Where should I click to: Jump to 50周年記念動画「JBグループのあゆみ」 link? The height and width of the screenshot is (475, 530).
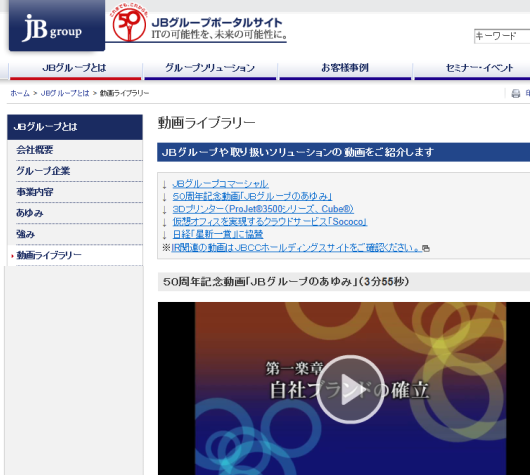click(x=252, y=196)
